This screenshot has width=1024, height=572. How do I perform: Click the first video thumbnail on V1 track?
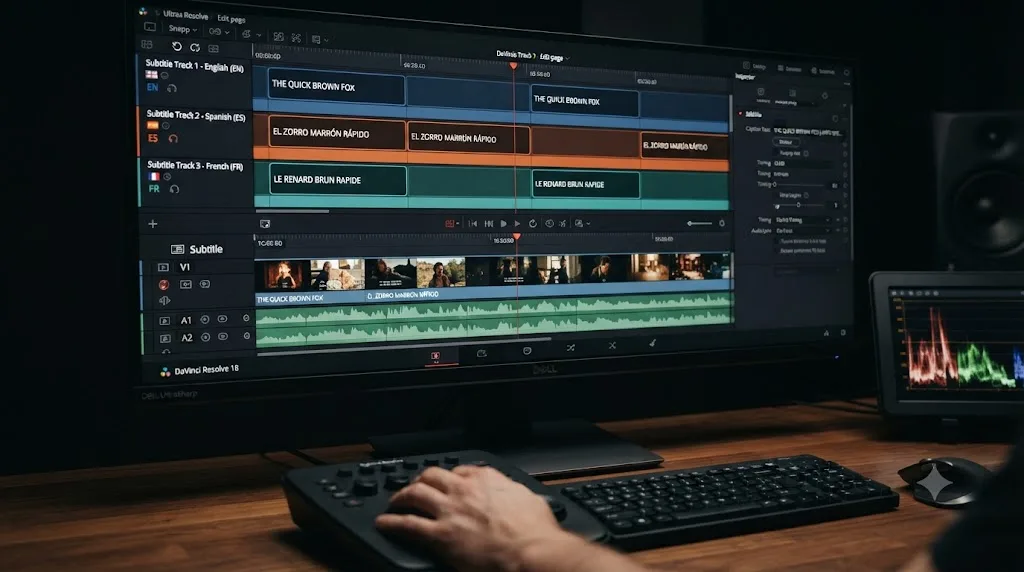[282, 274]
